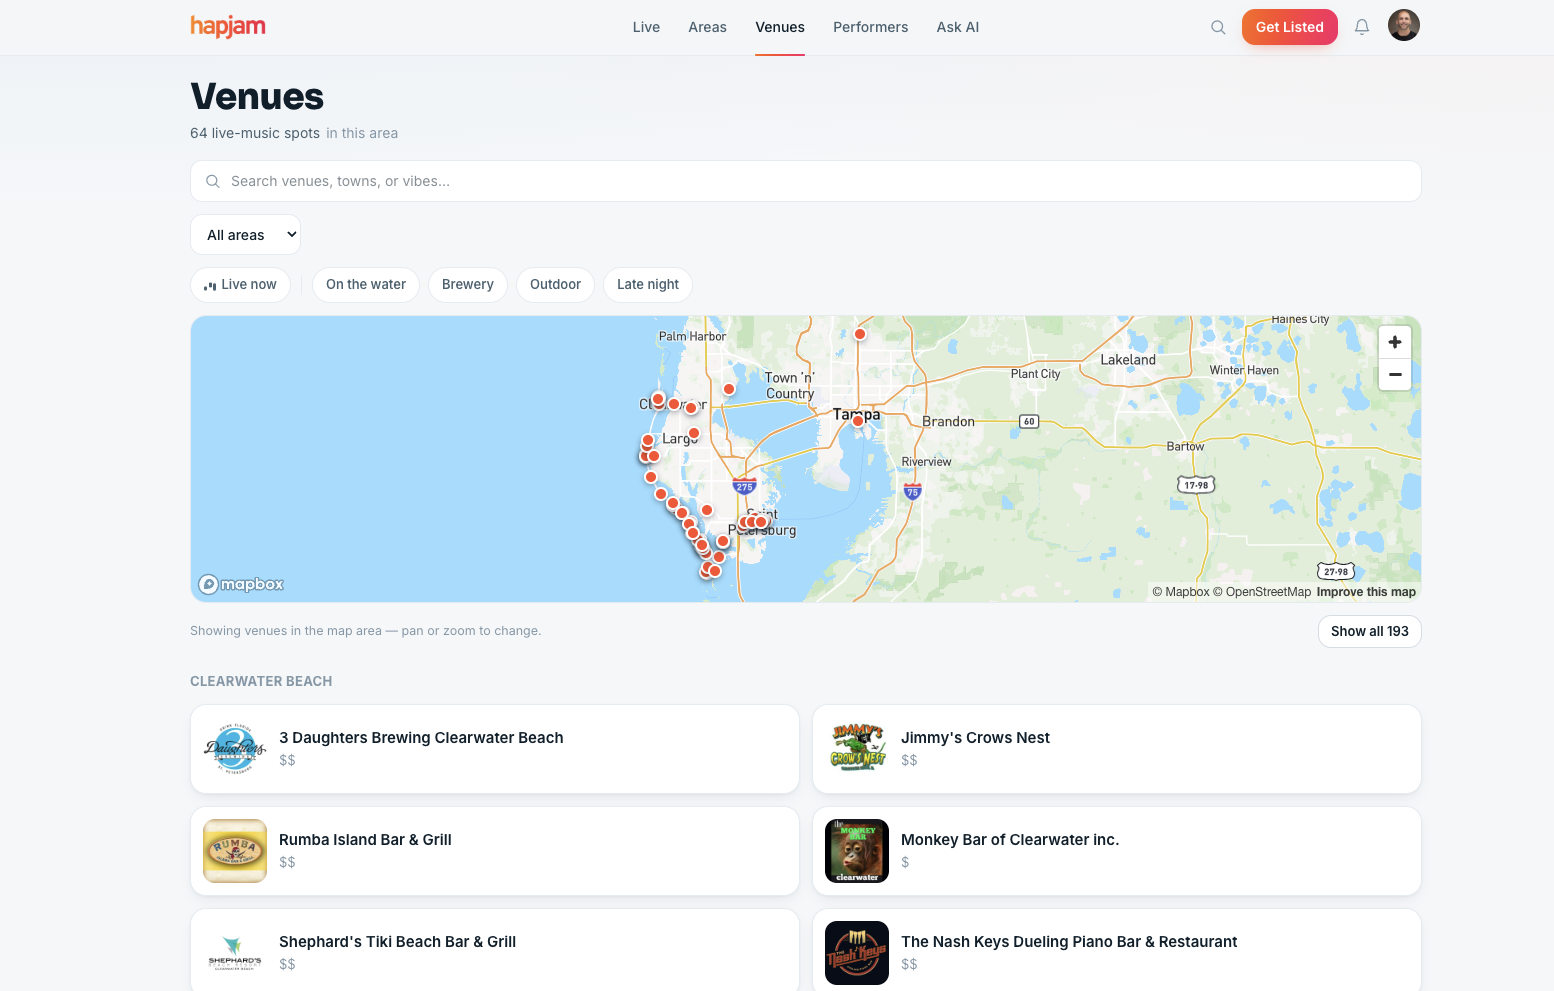Open 3 Daughters Brewing logo thumbnail
This screenshot has width=1554, height=991.
click(235, 749)
